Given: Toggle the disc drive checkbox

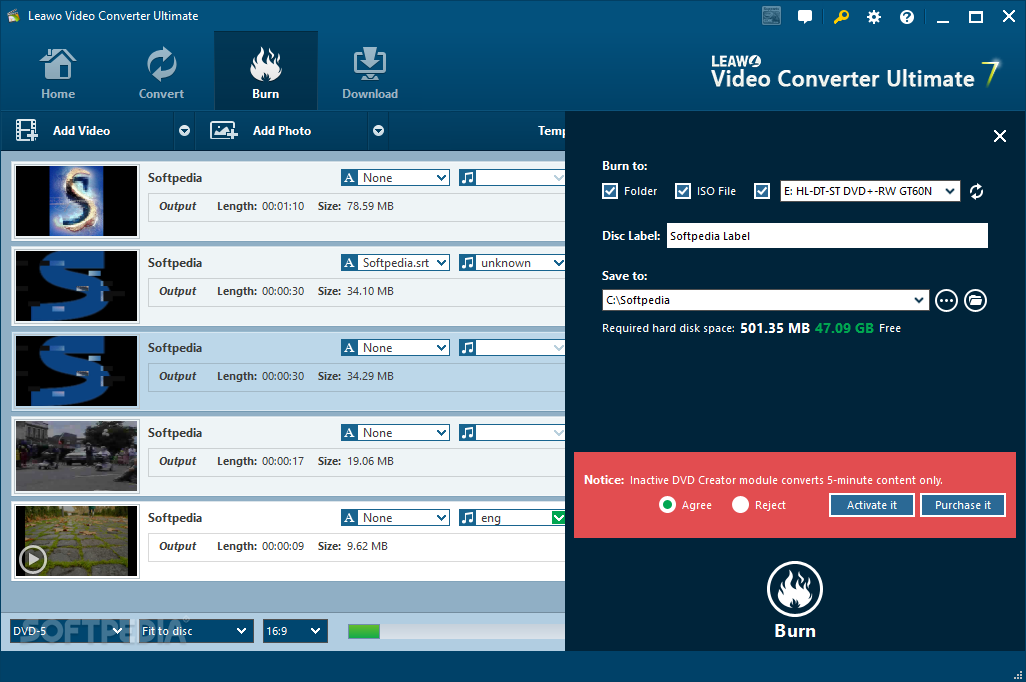Looking at the screenshot, I should (x=762, y=191).
